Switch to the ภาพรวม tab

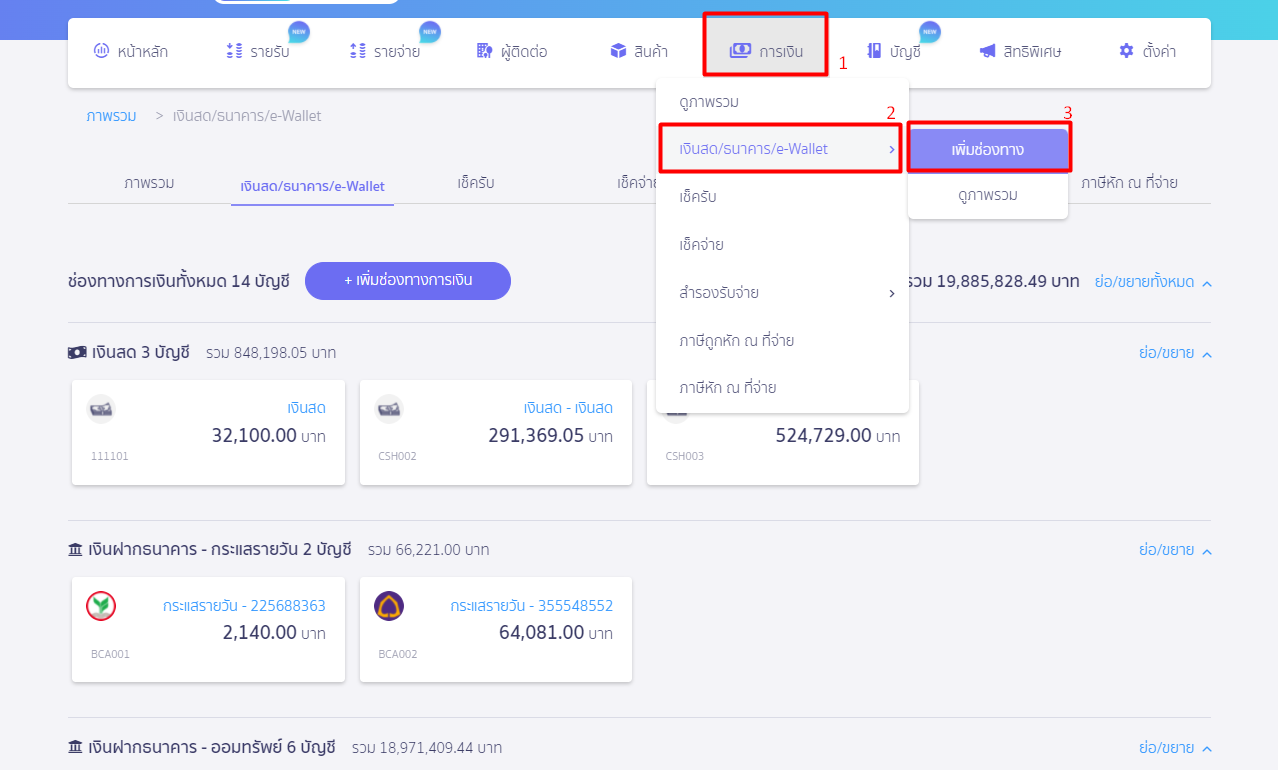coord(150,183)
